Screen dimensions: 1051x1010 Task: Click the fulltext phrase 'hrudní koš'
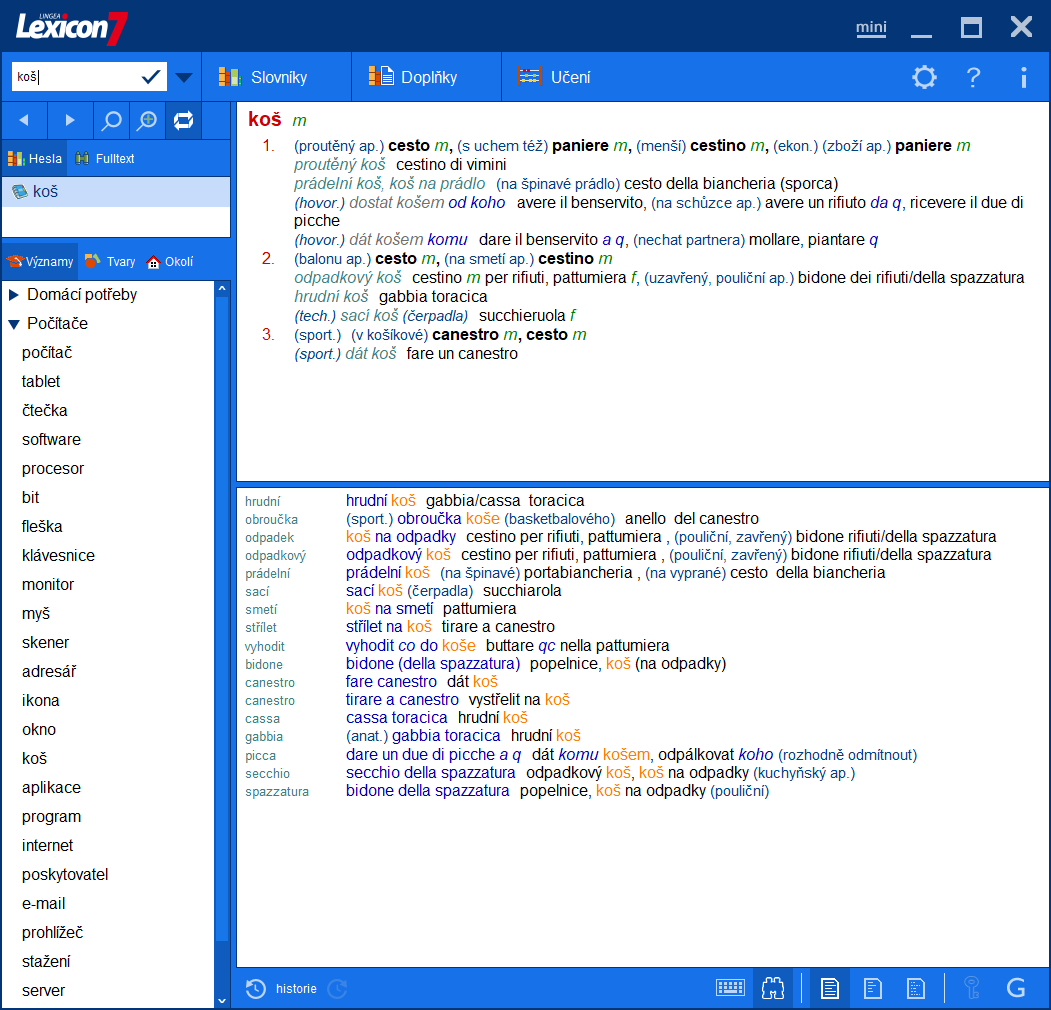pos(381,501)
